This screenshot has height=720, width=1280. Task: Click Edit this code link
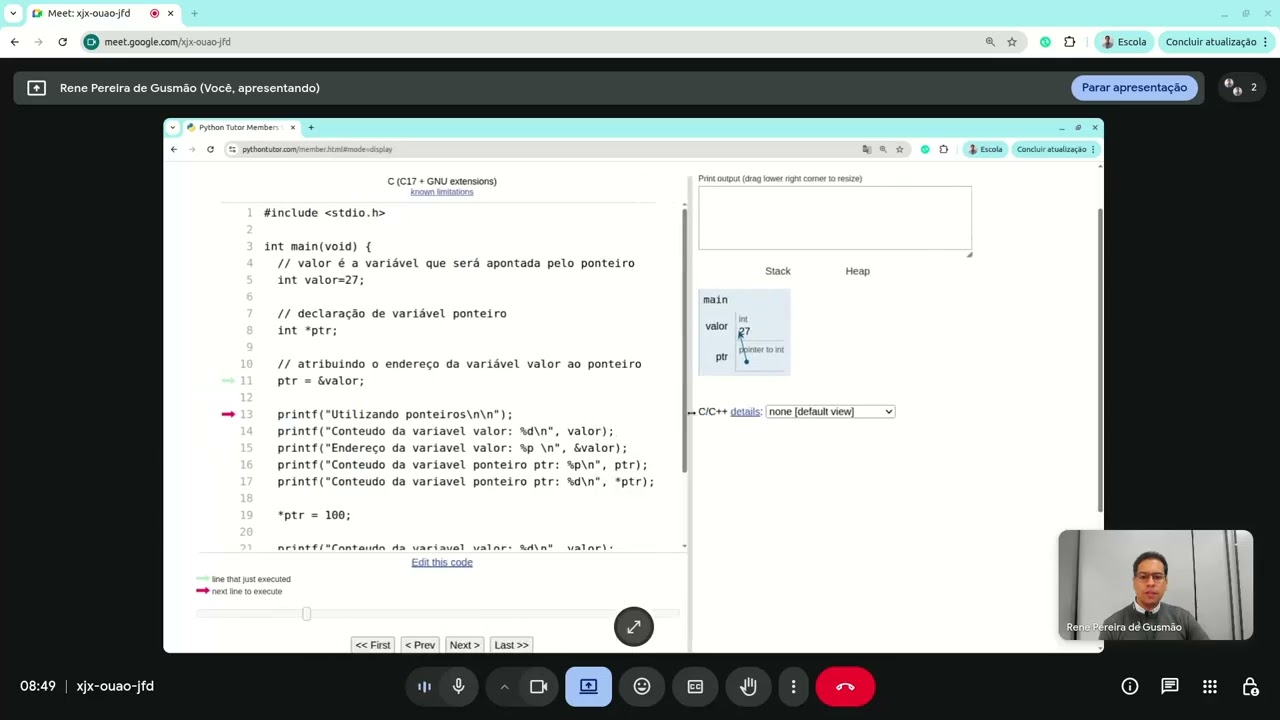tap(442, 562)
